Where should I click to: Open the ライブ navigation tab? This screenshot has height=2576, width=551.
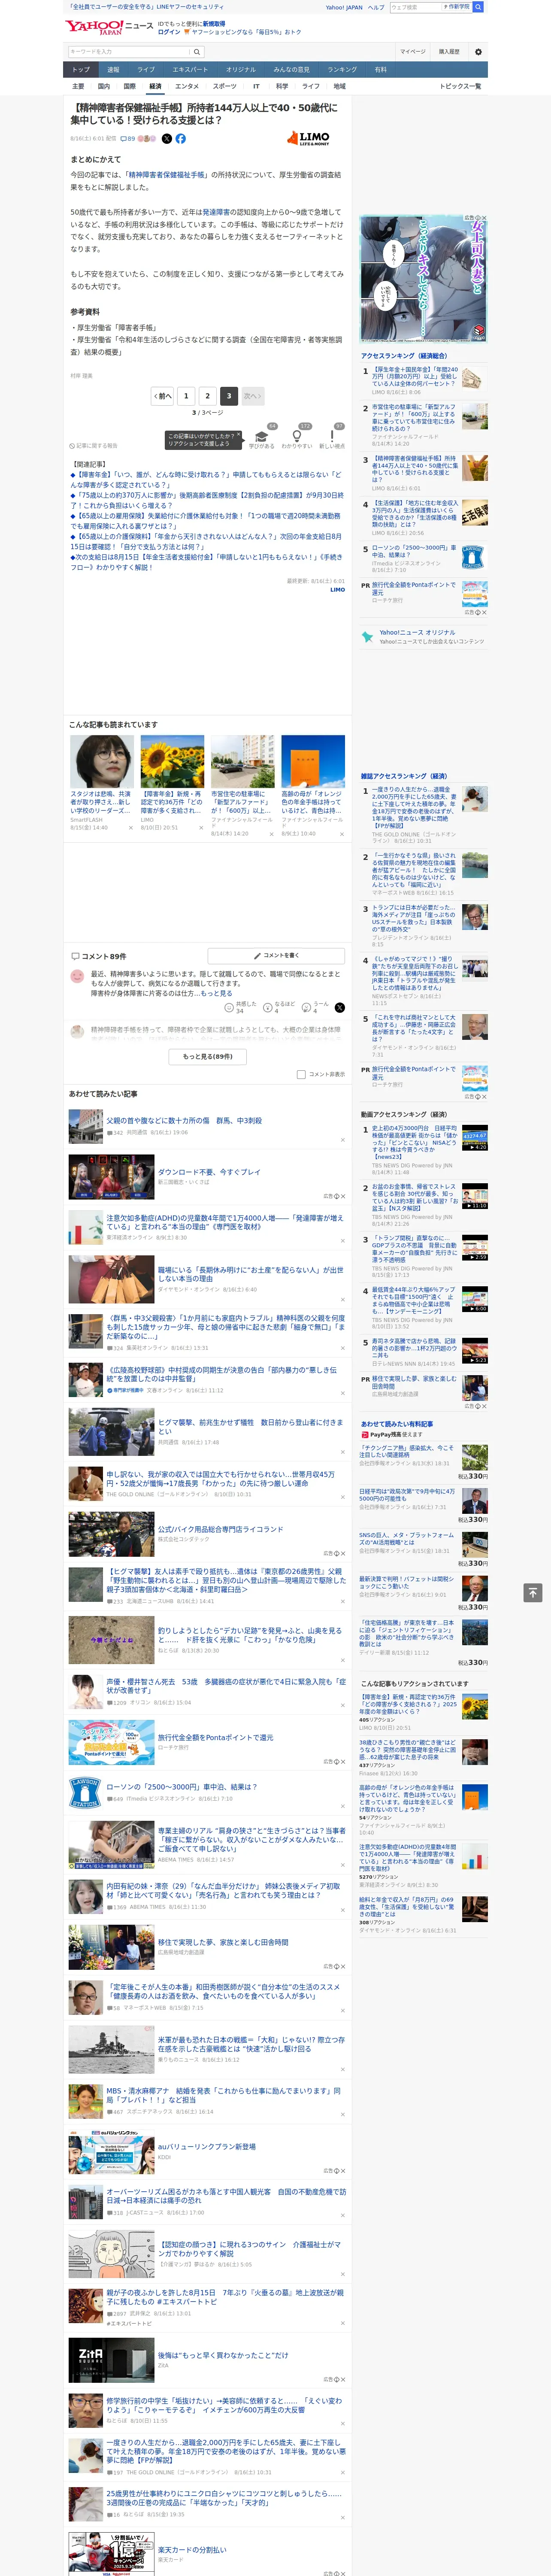click(146, 70)
